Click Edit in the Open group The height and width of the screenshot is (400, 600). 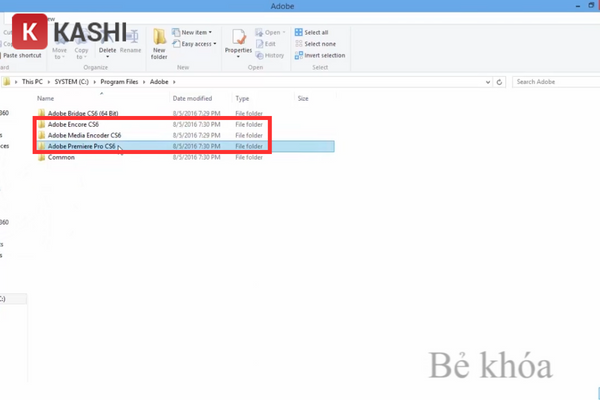coord(266,44)
